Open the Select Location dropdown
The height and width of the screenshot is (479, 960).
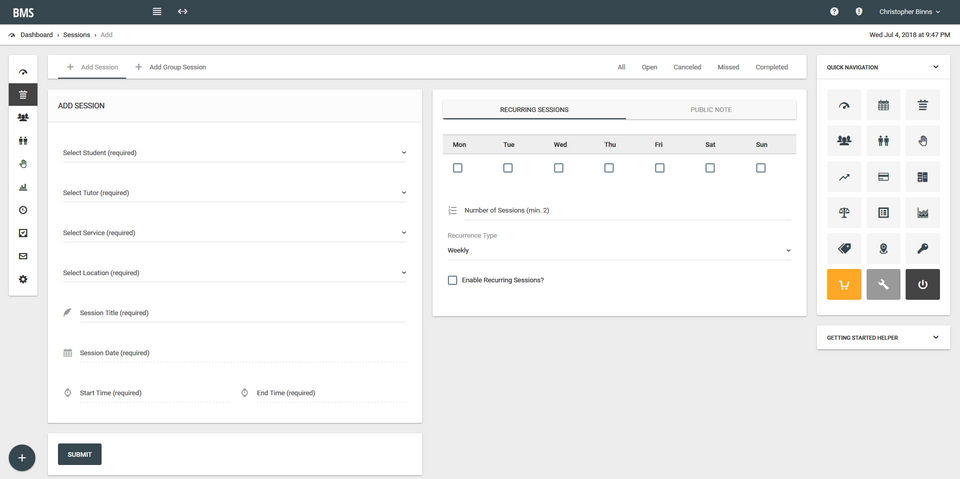(234, 273)
